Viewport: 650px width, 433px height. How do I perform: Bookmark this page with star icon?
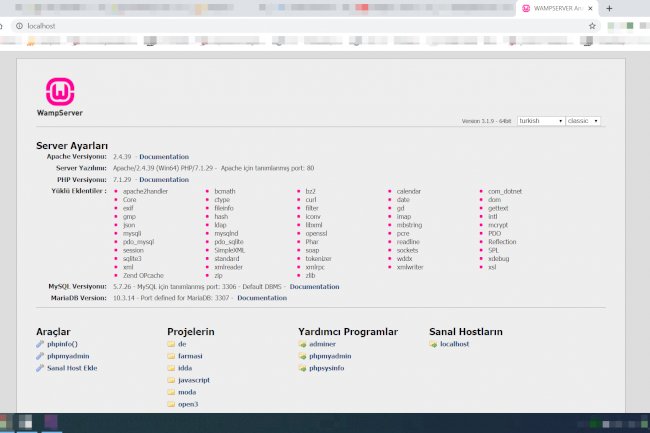click(592, 26)
